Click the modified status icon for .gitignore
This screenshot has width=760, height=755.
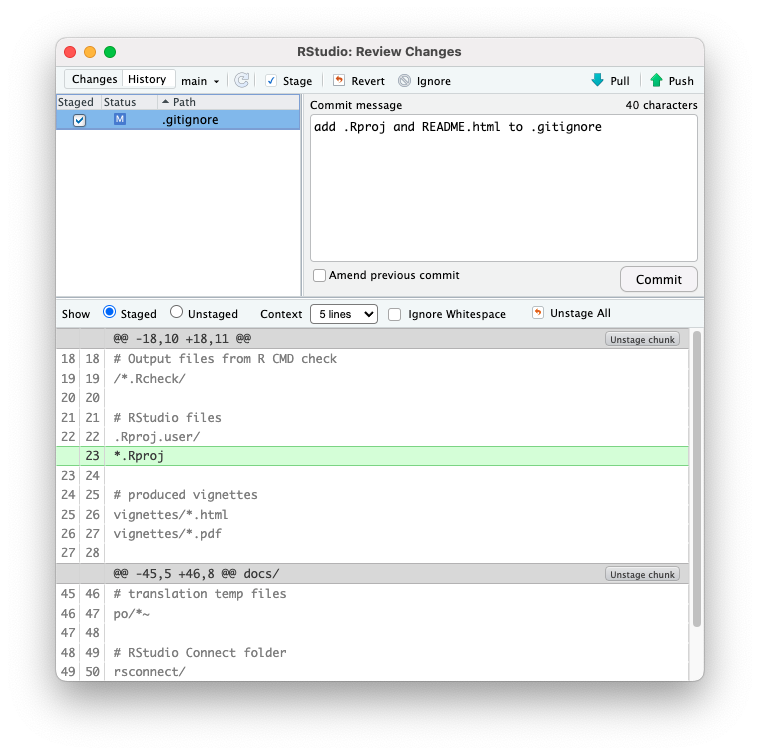(x=120, y=120)
